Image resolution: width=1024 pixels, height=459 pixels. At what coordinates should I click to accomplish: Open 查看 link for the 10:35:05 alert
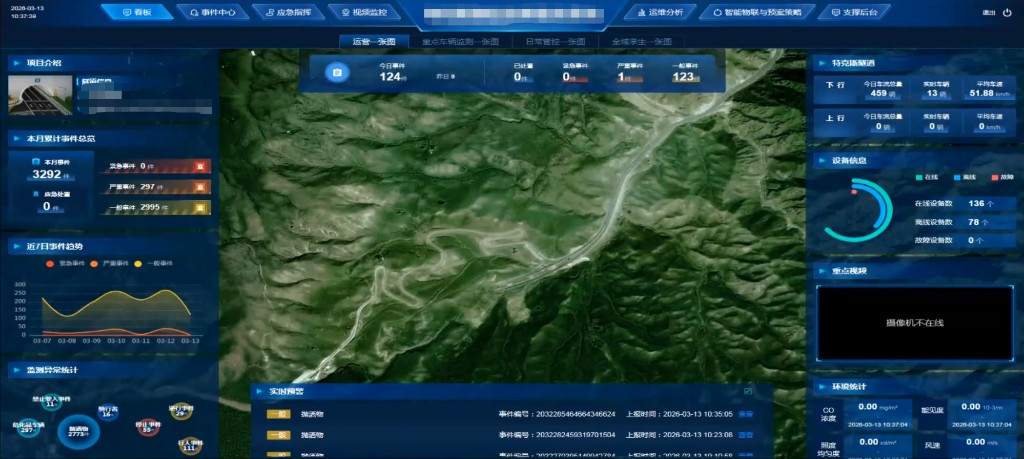click(x=745, y=414)
